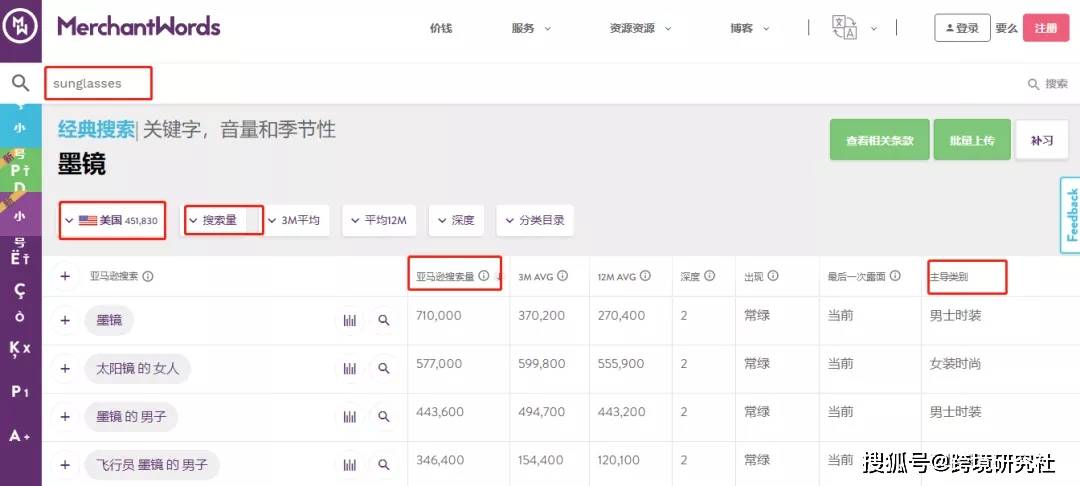Viewport: 1080px width, 486px height.
Task: Open bar chart icon for 墨镜 row
Action: point(350,321)
